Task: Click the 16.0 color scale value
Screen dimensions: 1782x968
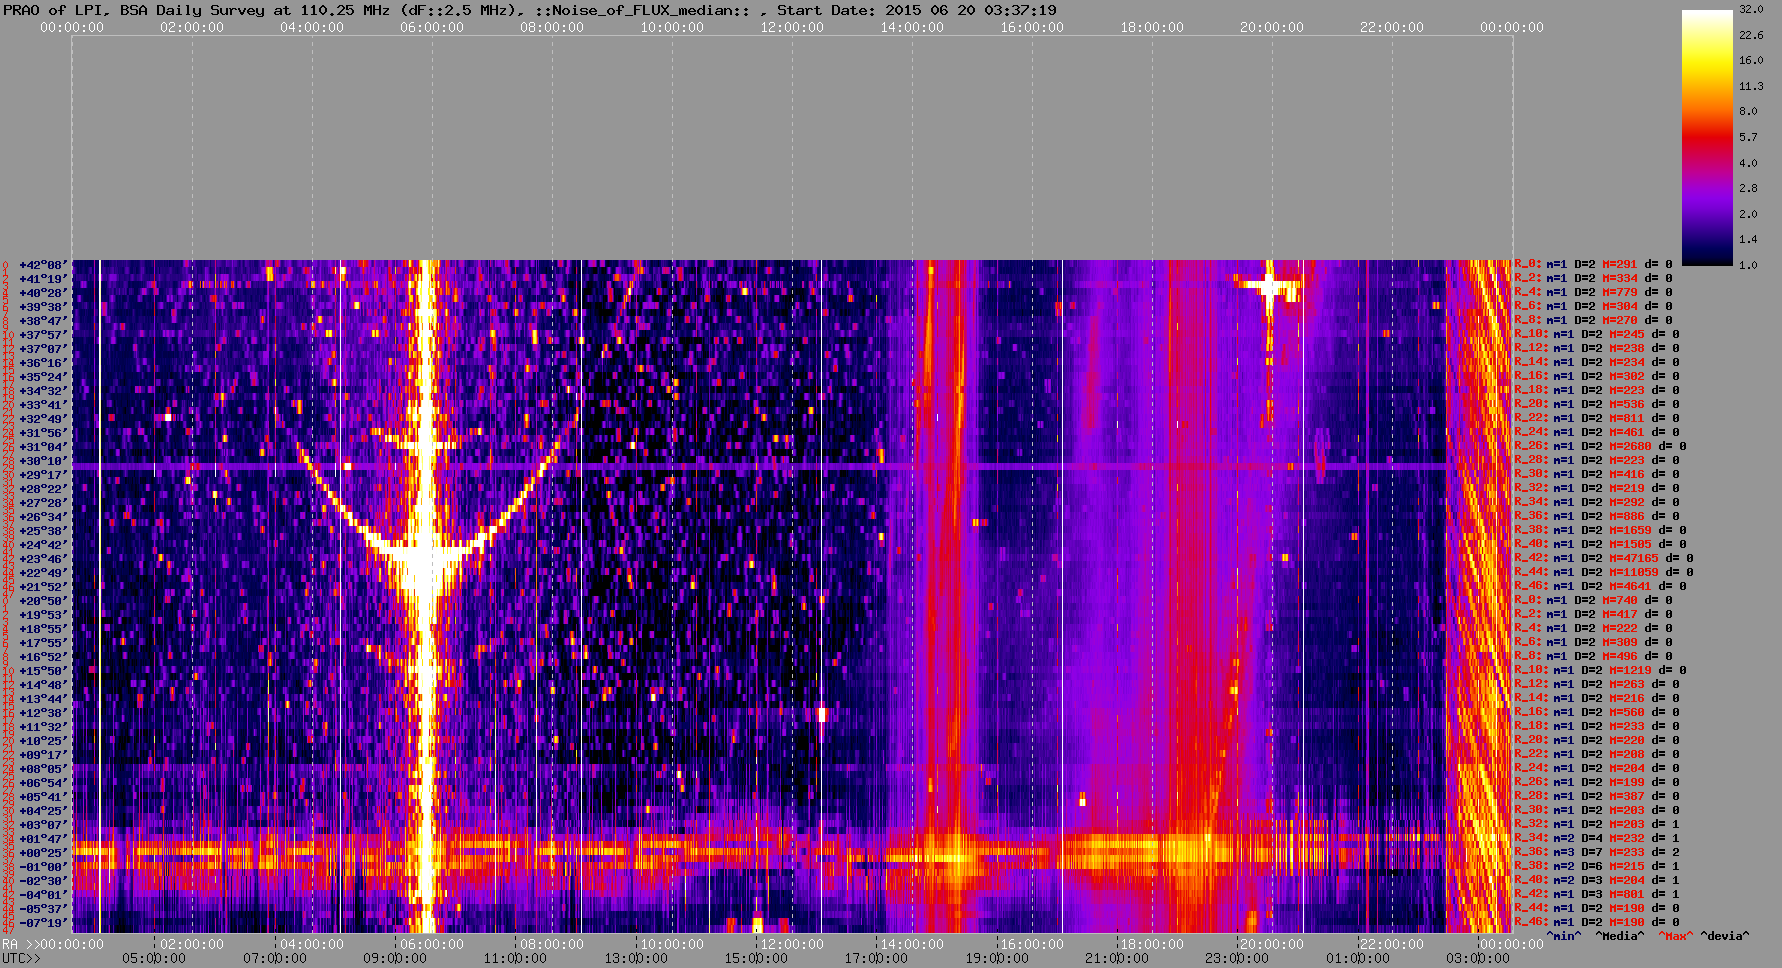Action: pos(1751,60)
